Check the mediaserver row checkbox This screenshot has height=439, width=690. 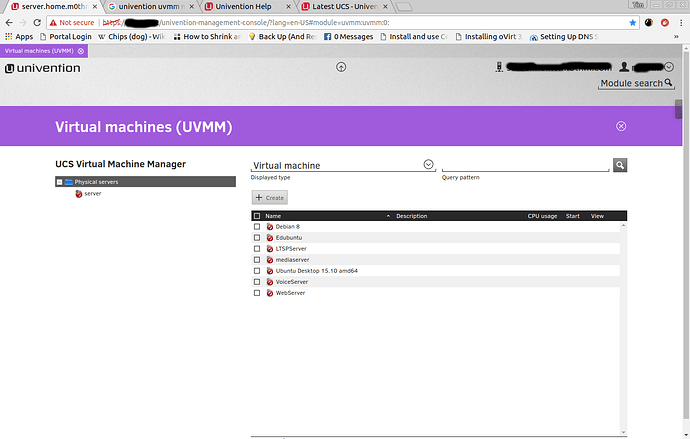click(257, 260)
